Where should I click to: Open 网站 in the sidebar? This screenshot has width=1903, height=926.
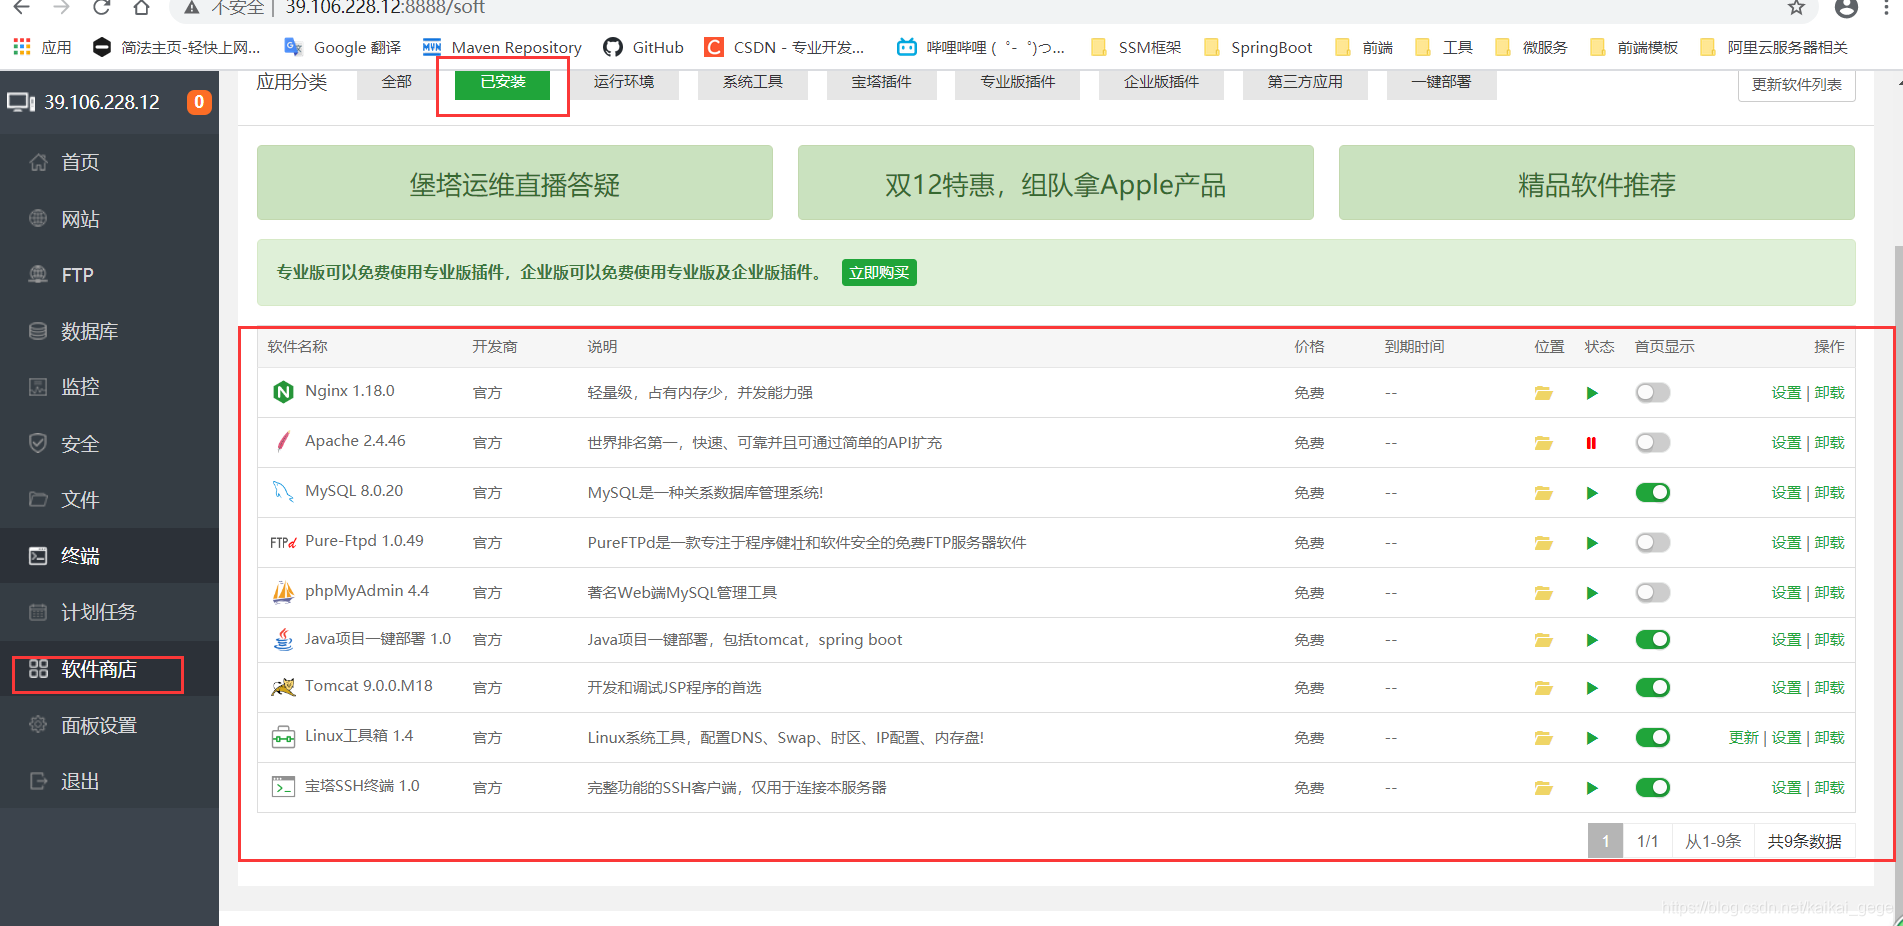109,219
